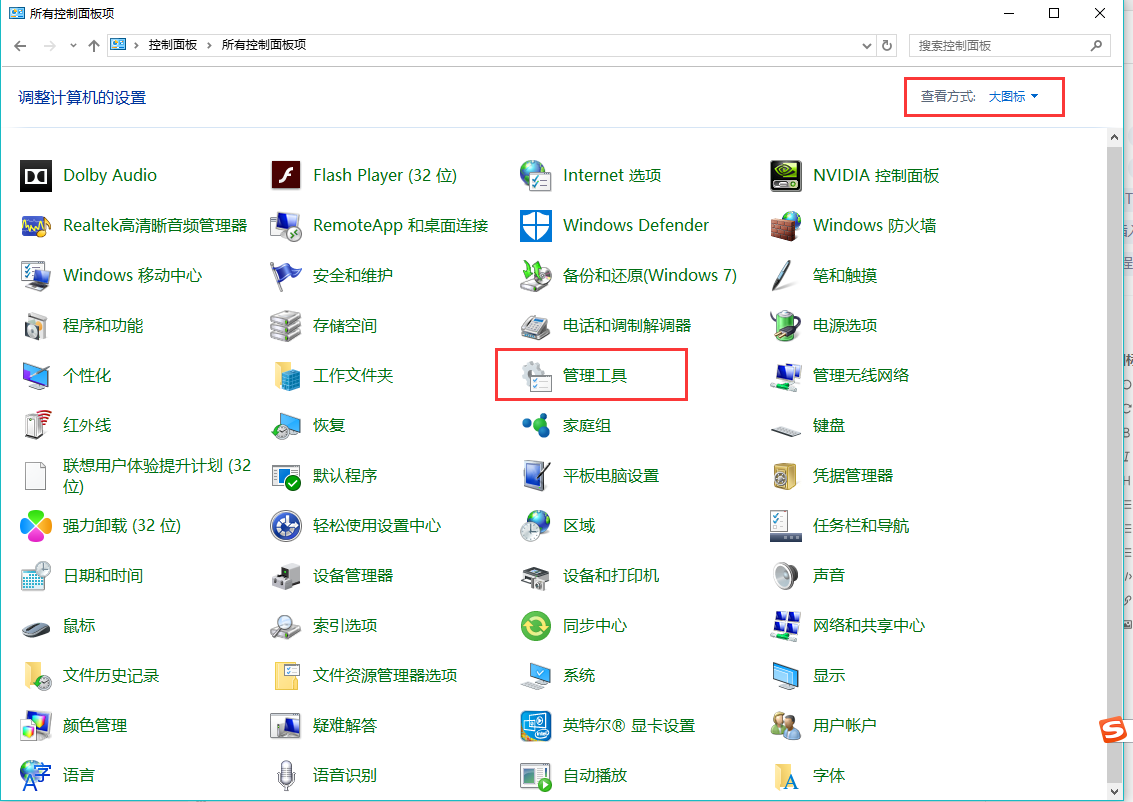1133x802 pixels.
Task: Click the 所有控制面板项 breadcrumb item
Action: 264,45
